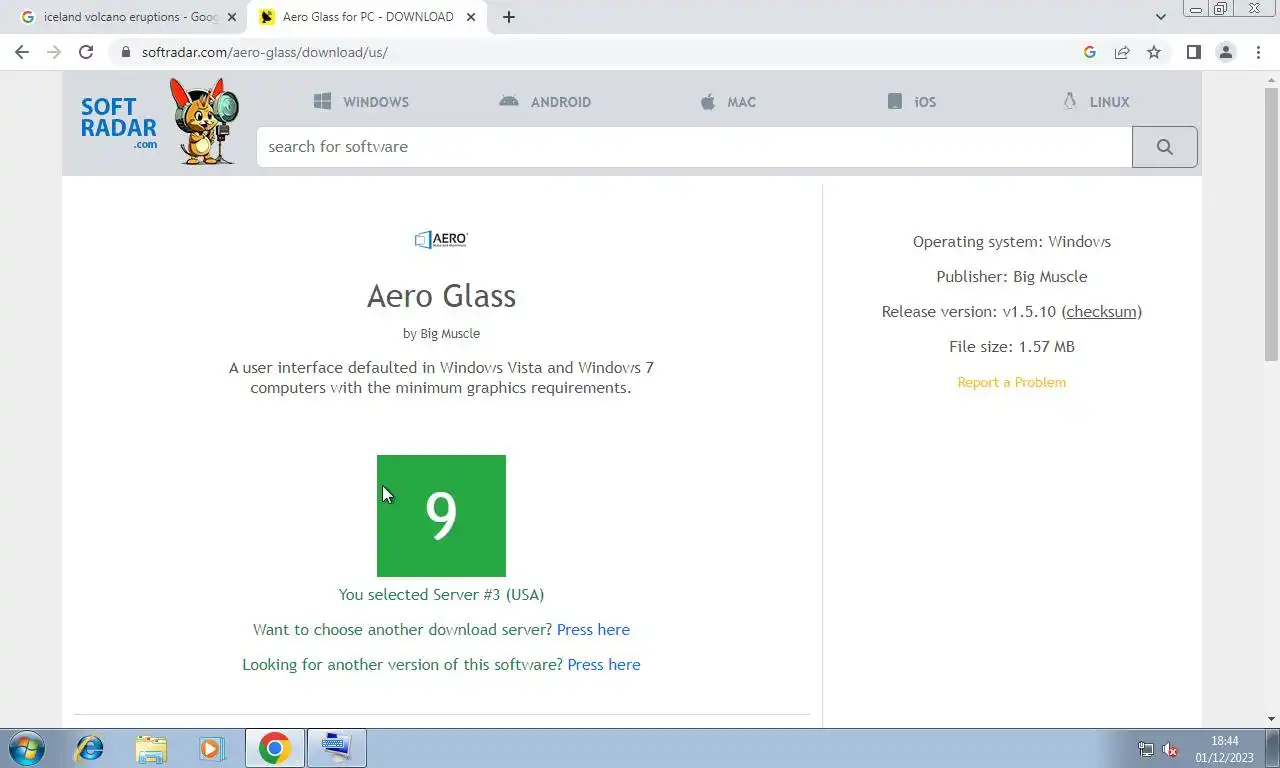The height and width of the screenshot is (768, 1280).
Task: Click the Aero Glass product logo
Action: pyautogui.click(x=441, y=240)
